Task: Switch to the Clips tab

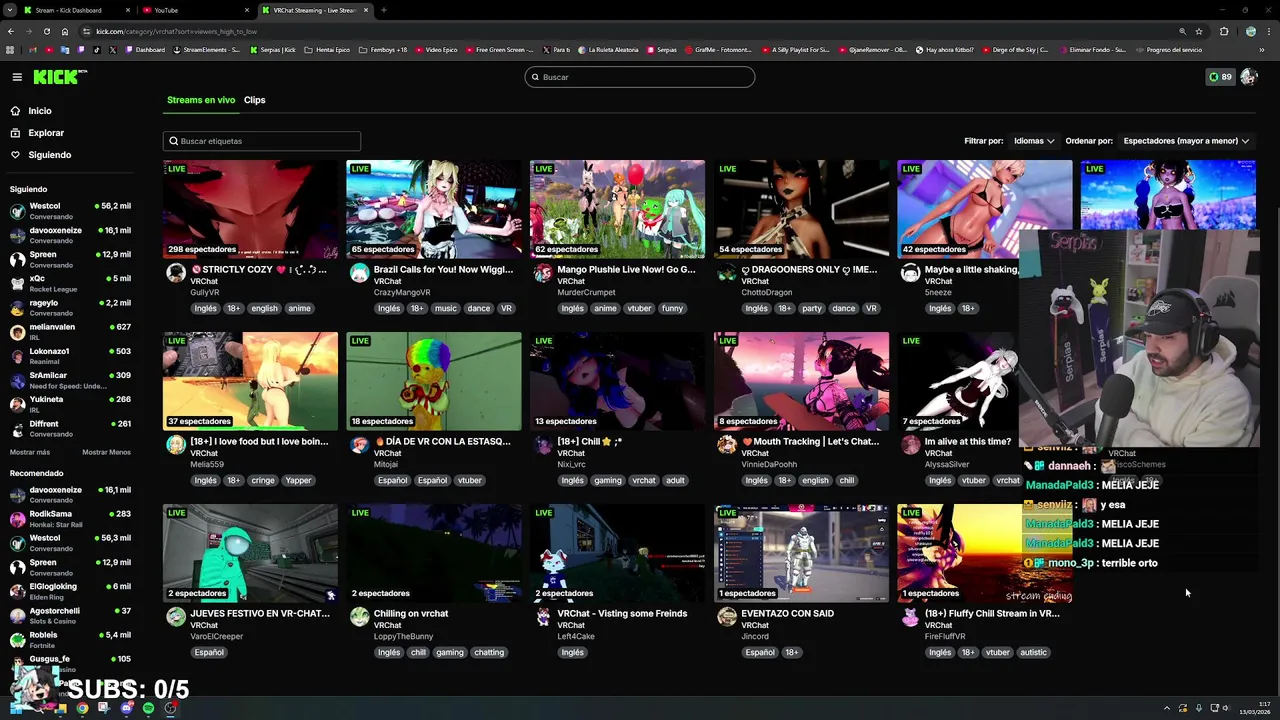Action: pyautogui.click(x=255, y=100)
